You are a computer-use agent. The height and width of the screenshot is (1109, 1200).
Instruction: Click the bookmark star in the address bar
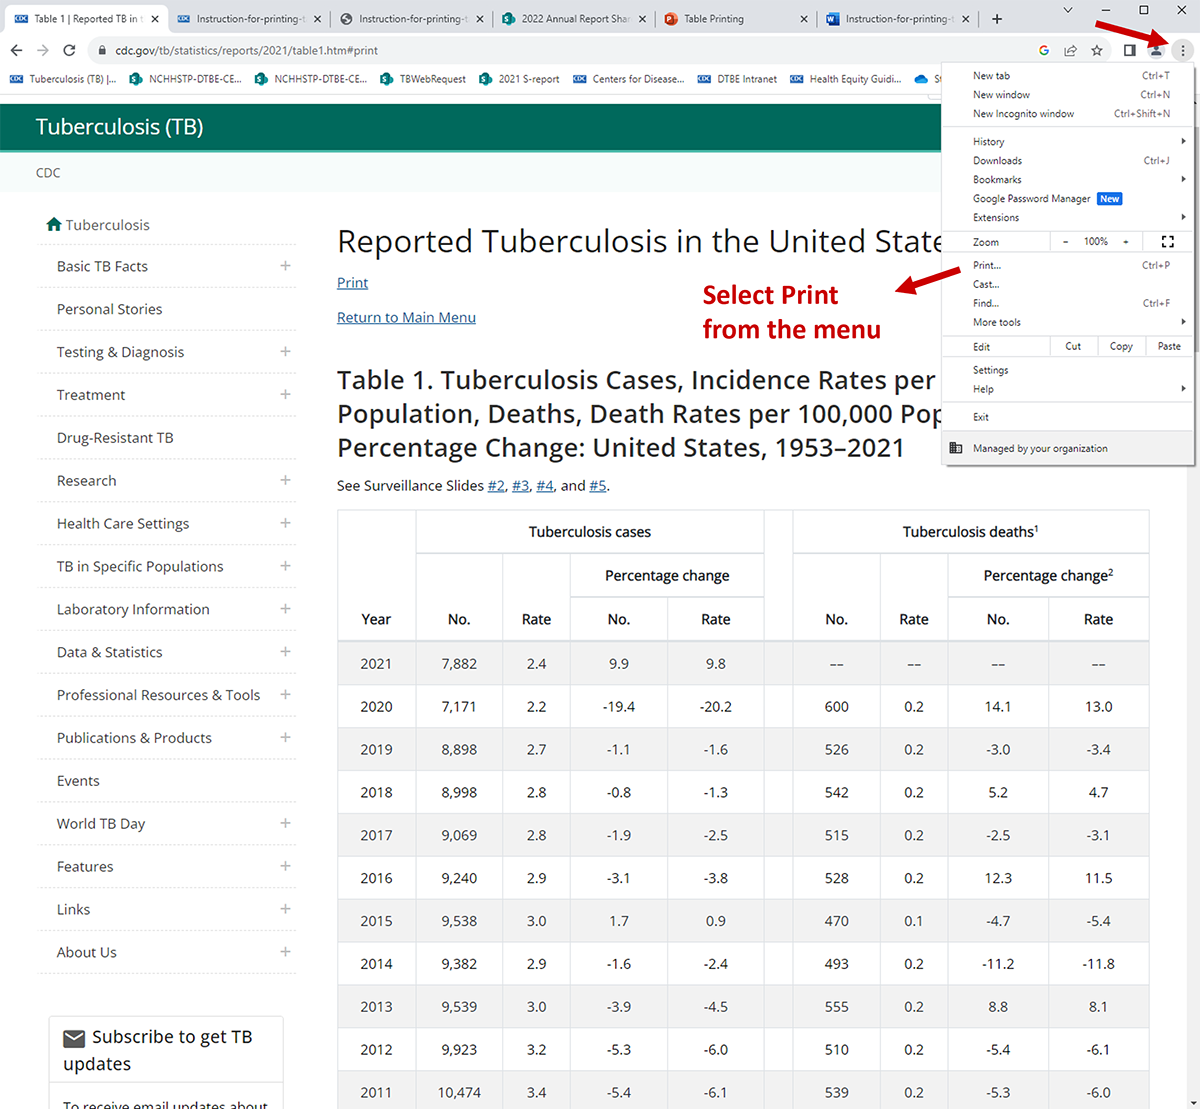click(1097, 49)
